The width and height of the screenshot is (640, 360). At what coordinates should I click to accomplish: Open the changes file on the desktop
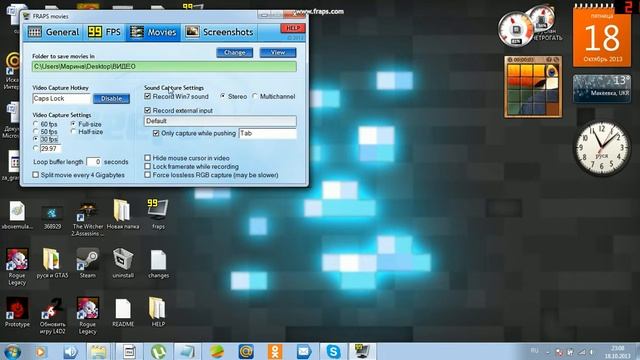coord(158,264)
